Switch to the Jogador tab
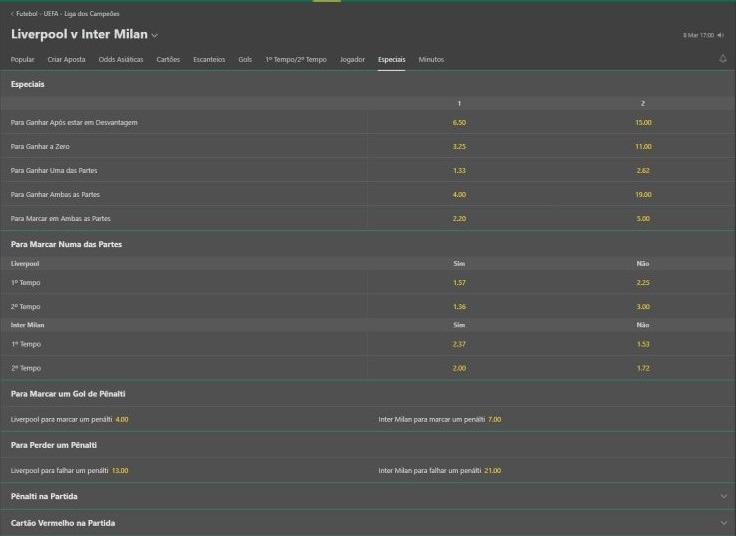The height and width of the screenshot is (536, 736). pos(352,60)
